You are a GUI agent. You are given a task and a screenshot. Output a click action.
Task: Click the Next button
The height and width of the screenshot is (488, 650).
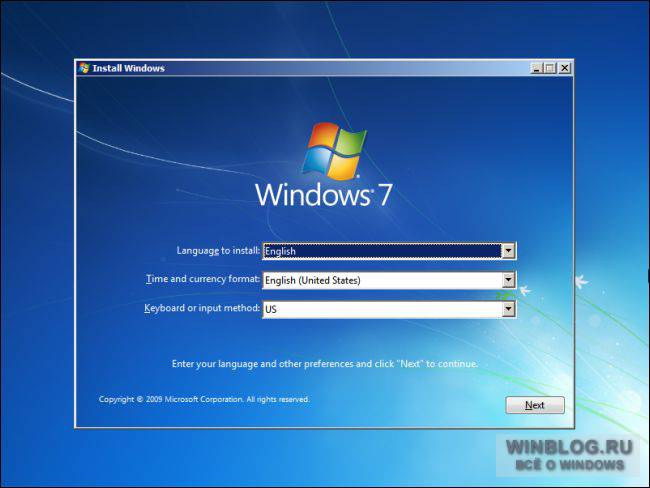pos(535,405)
